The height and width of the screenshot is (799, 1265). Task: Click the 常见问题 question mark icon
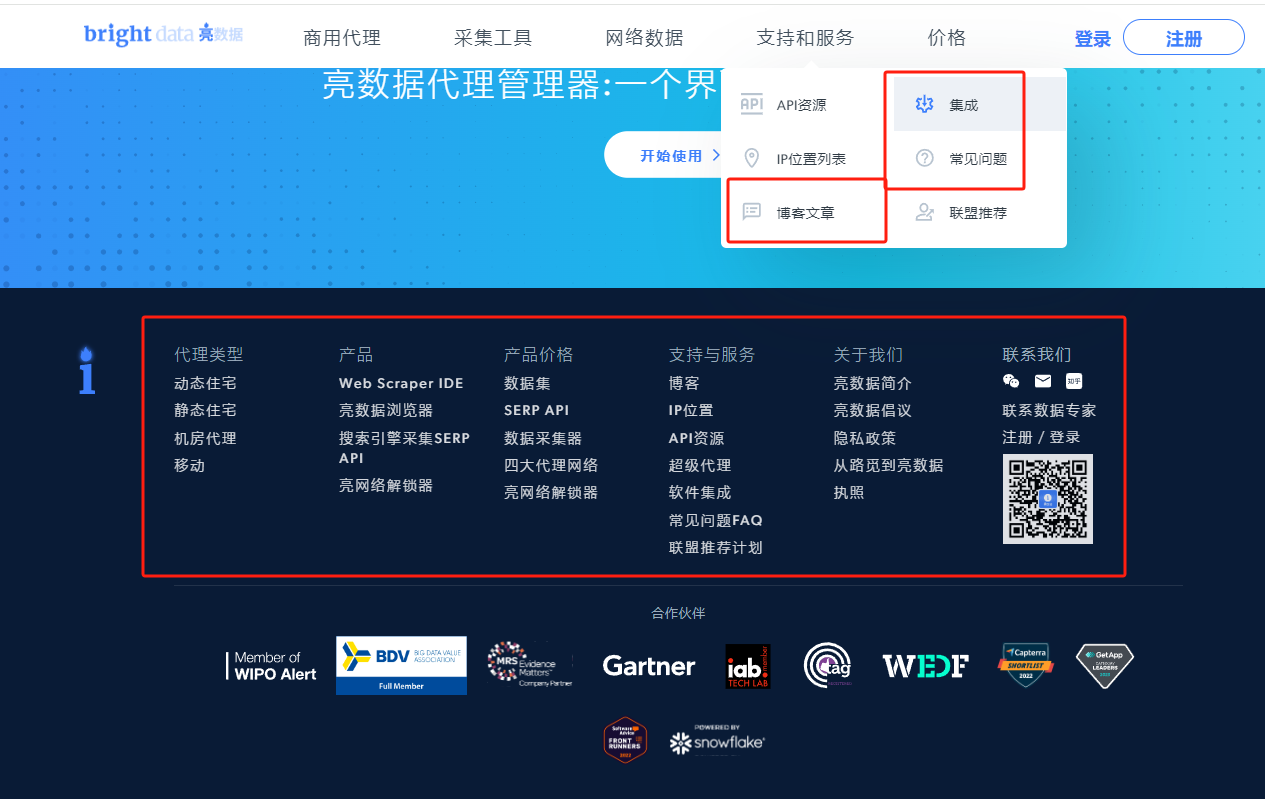click(924, 158)
